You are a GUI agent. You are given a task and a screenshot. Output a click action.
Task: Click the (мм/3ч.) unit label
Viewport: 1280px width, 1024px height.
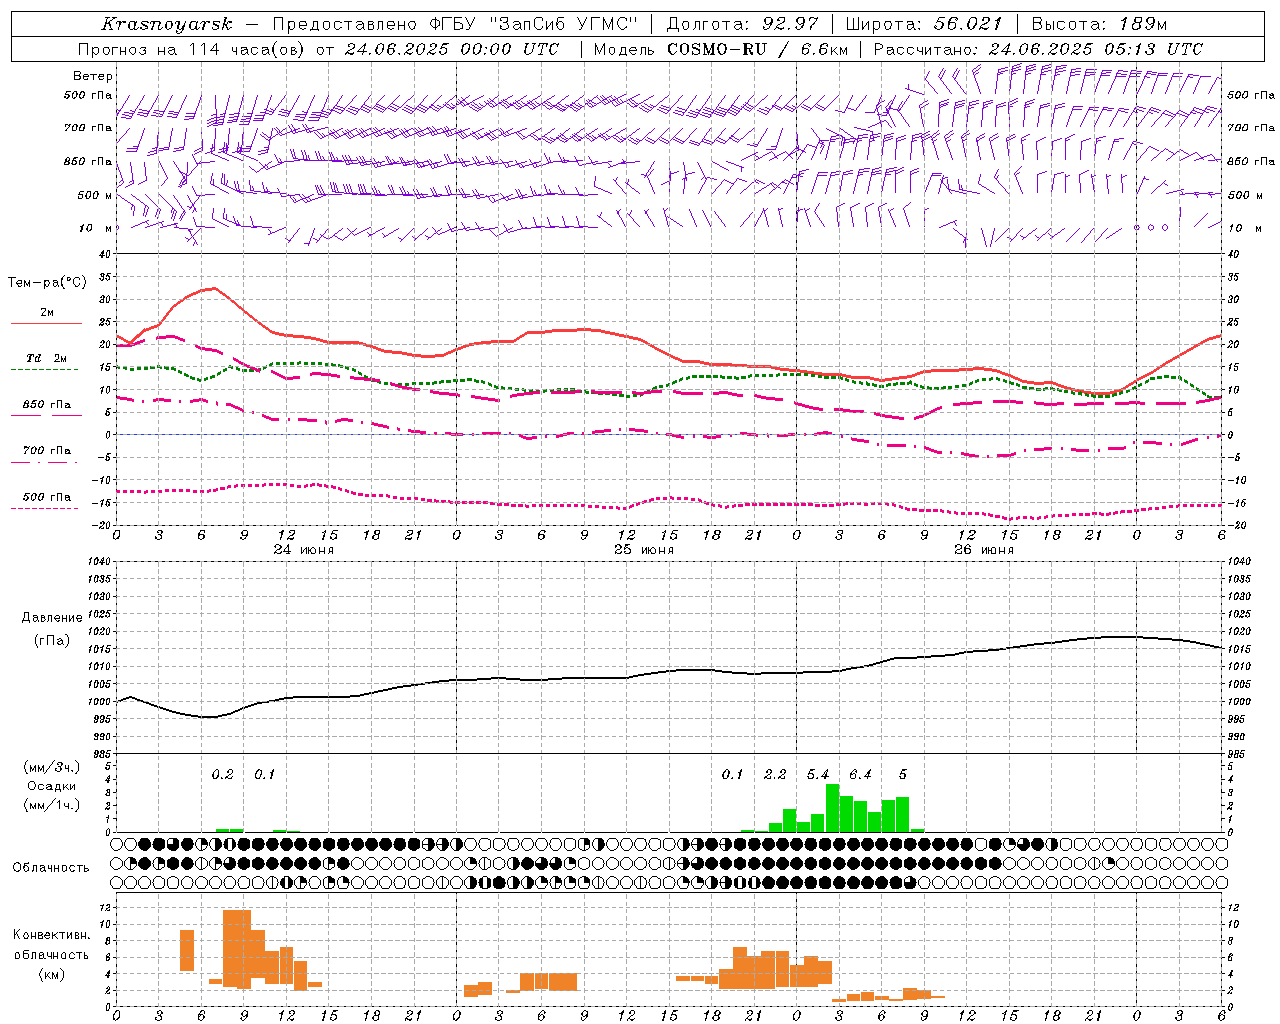coord(52,768)
